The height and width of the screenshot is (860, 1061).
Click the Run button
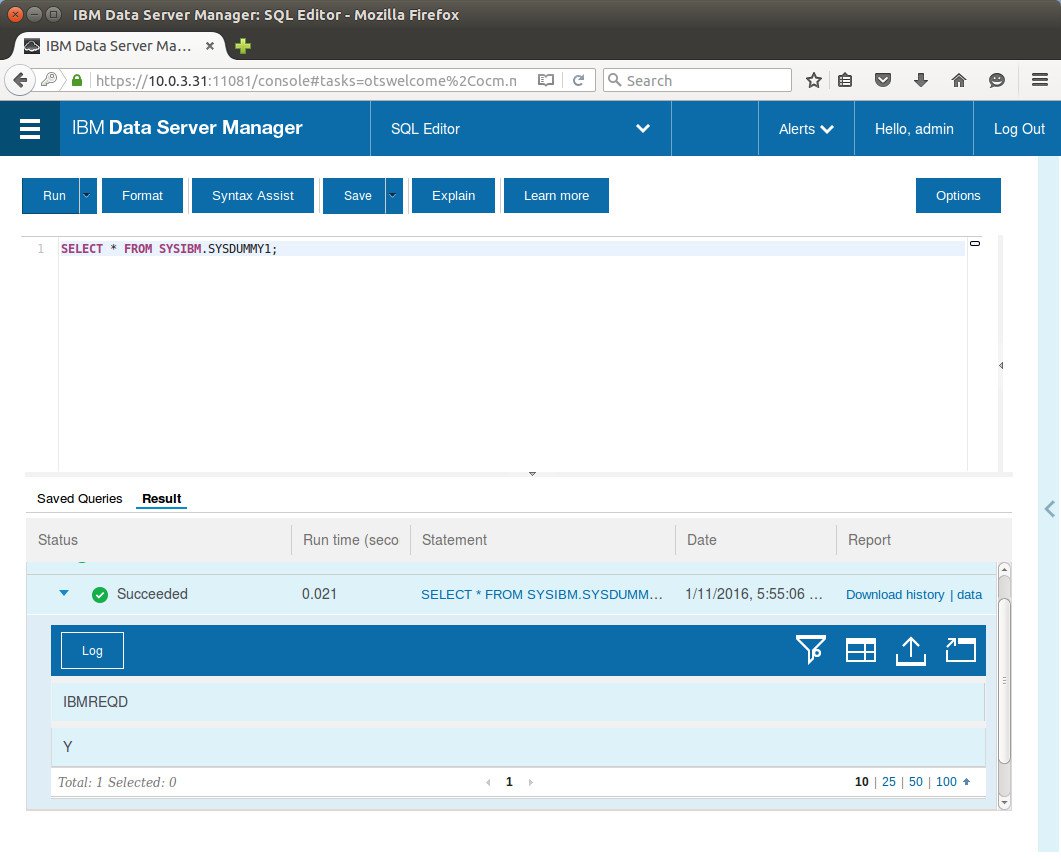coord(51,196)
